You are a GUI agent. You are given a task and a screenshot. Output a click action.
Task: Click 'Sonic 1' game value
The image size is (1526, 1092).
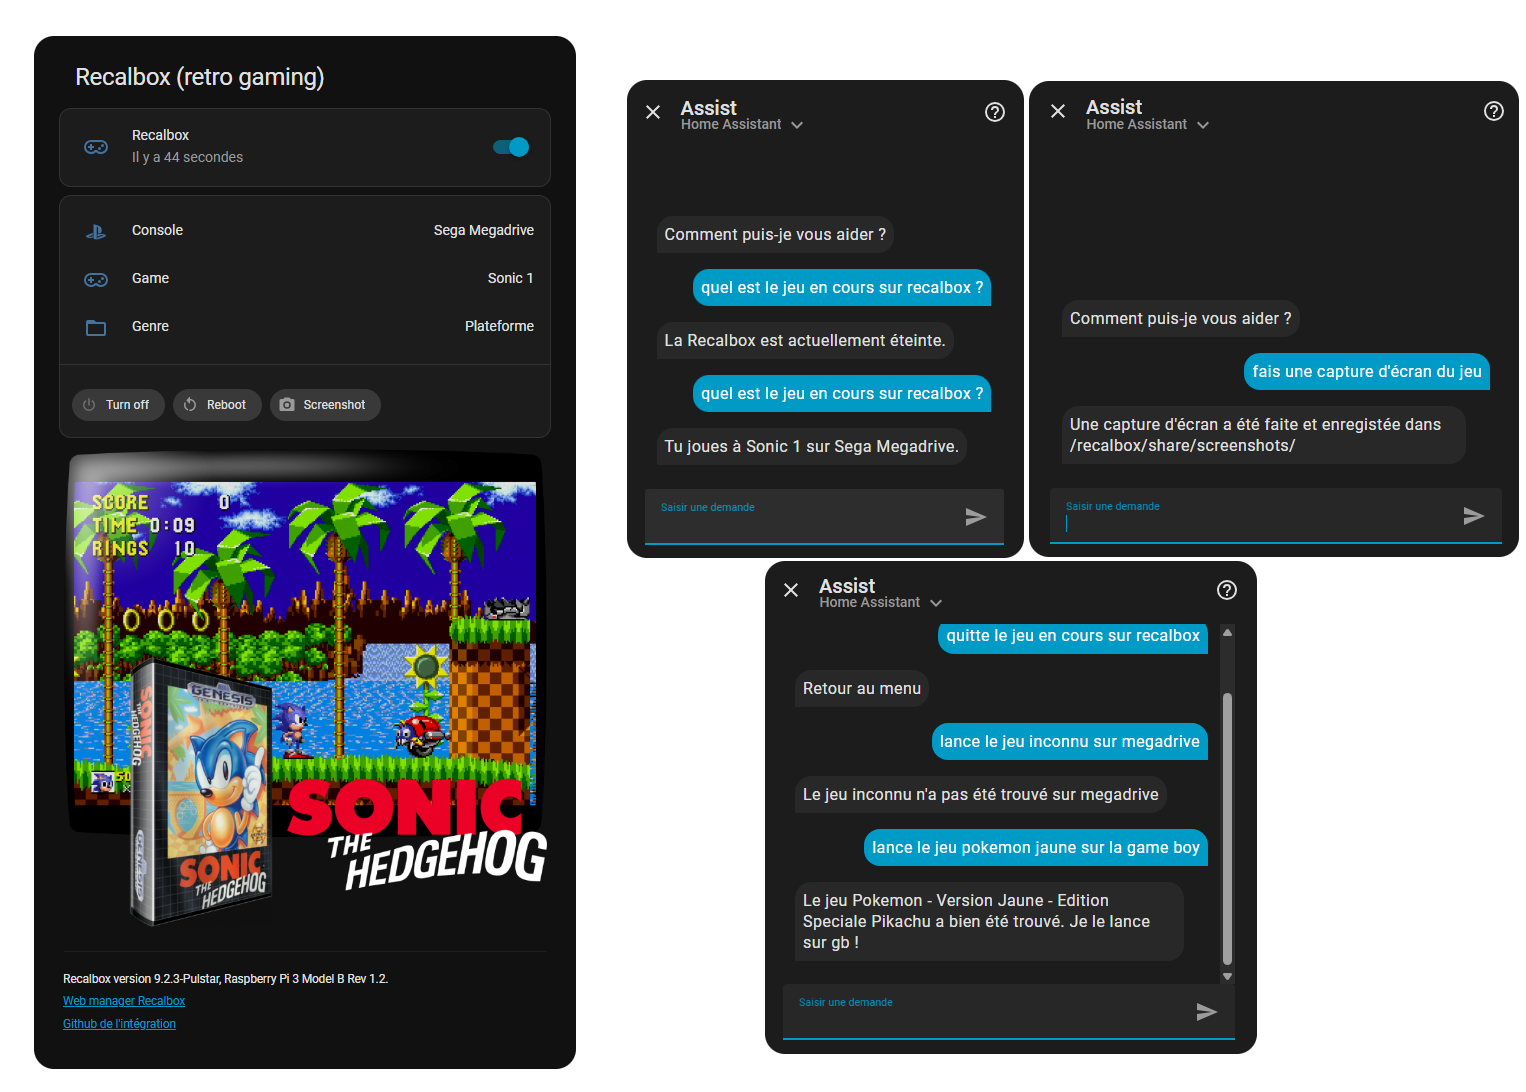[x=510, y=279]
